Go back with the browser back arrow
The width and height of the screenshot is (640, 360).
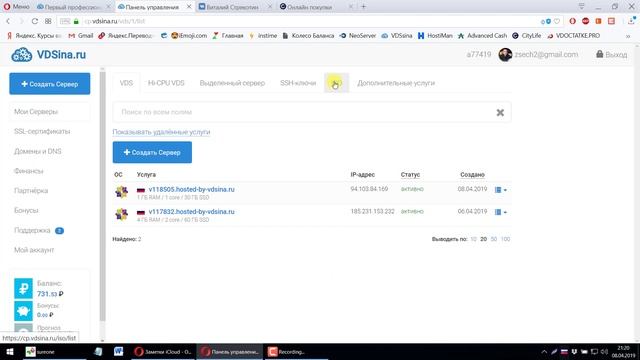8,21
